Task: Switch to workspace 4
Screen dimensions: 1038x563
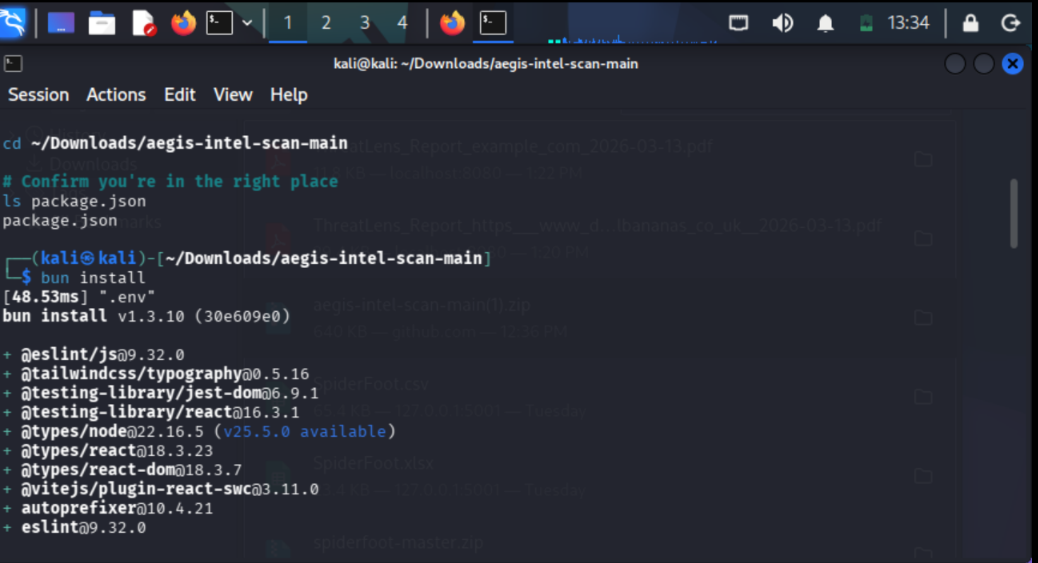Action: (402, 23)
